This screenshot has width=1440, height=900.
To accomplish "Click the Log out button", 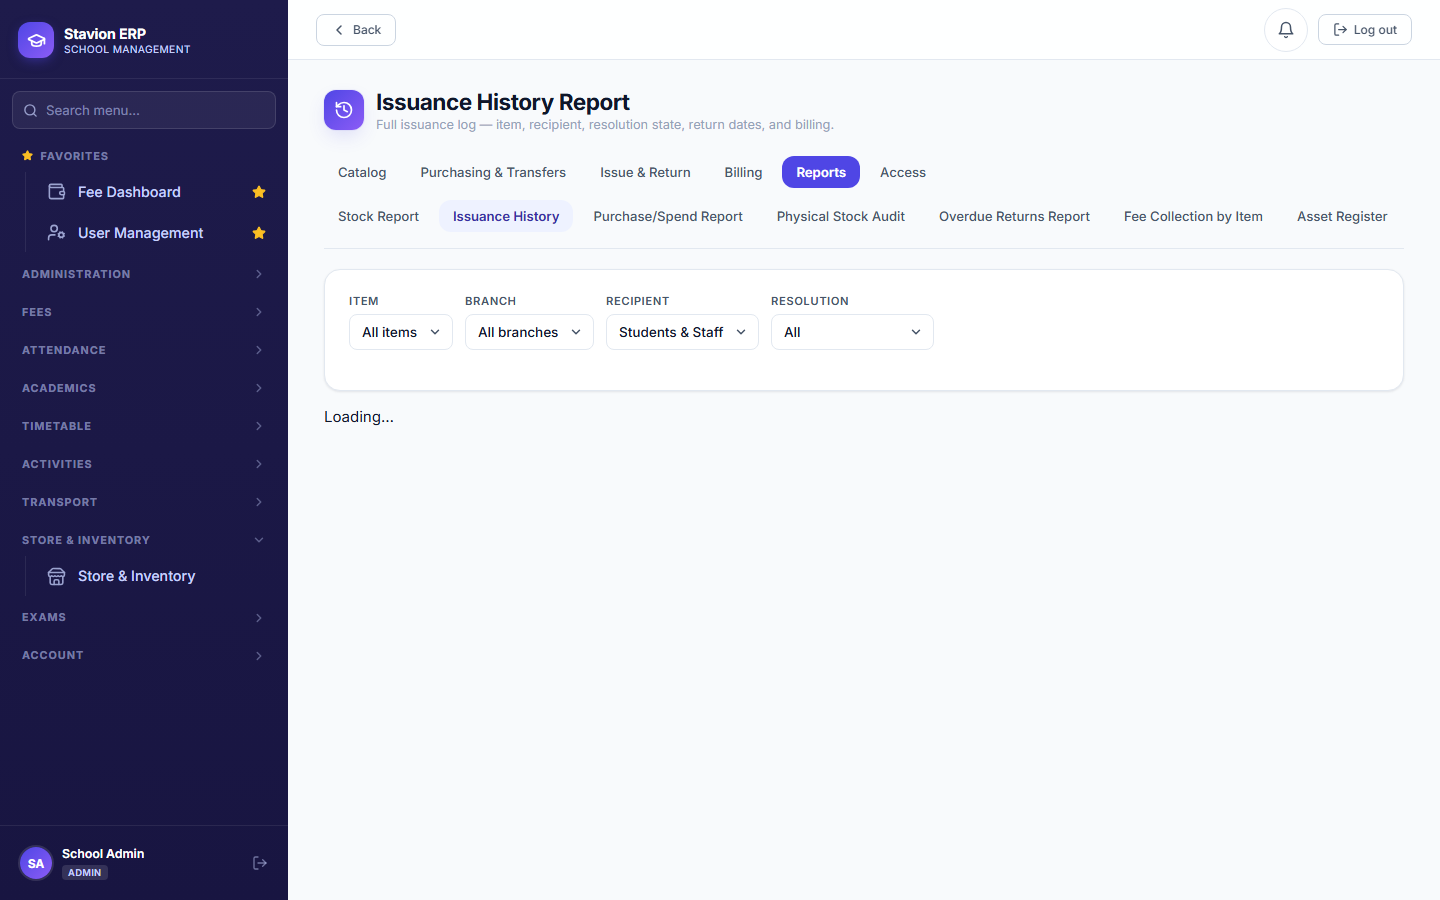I will point(1364,30).
